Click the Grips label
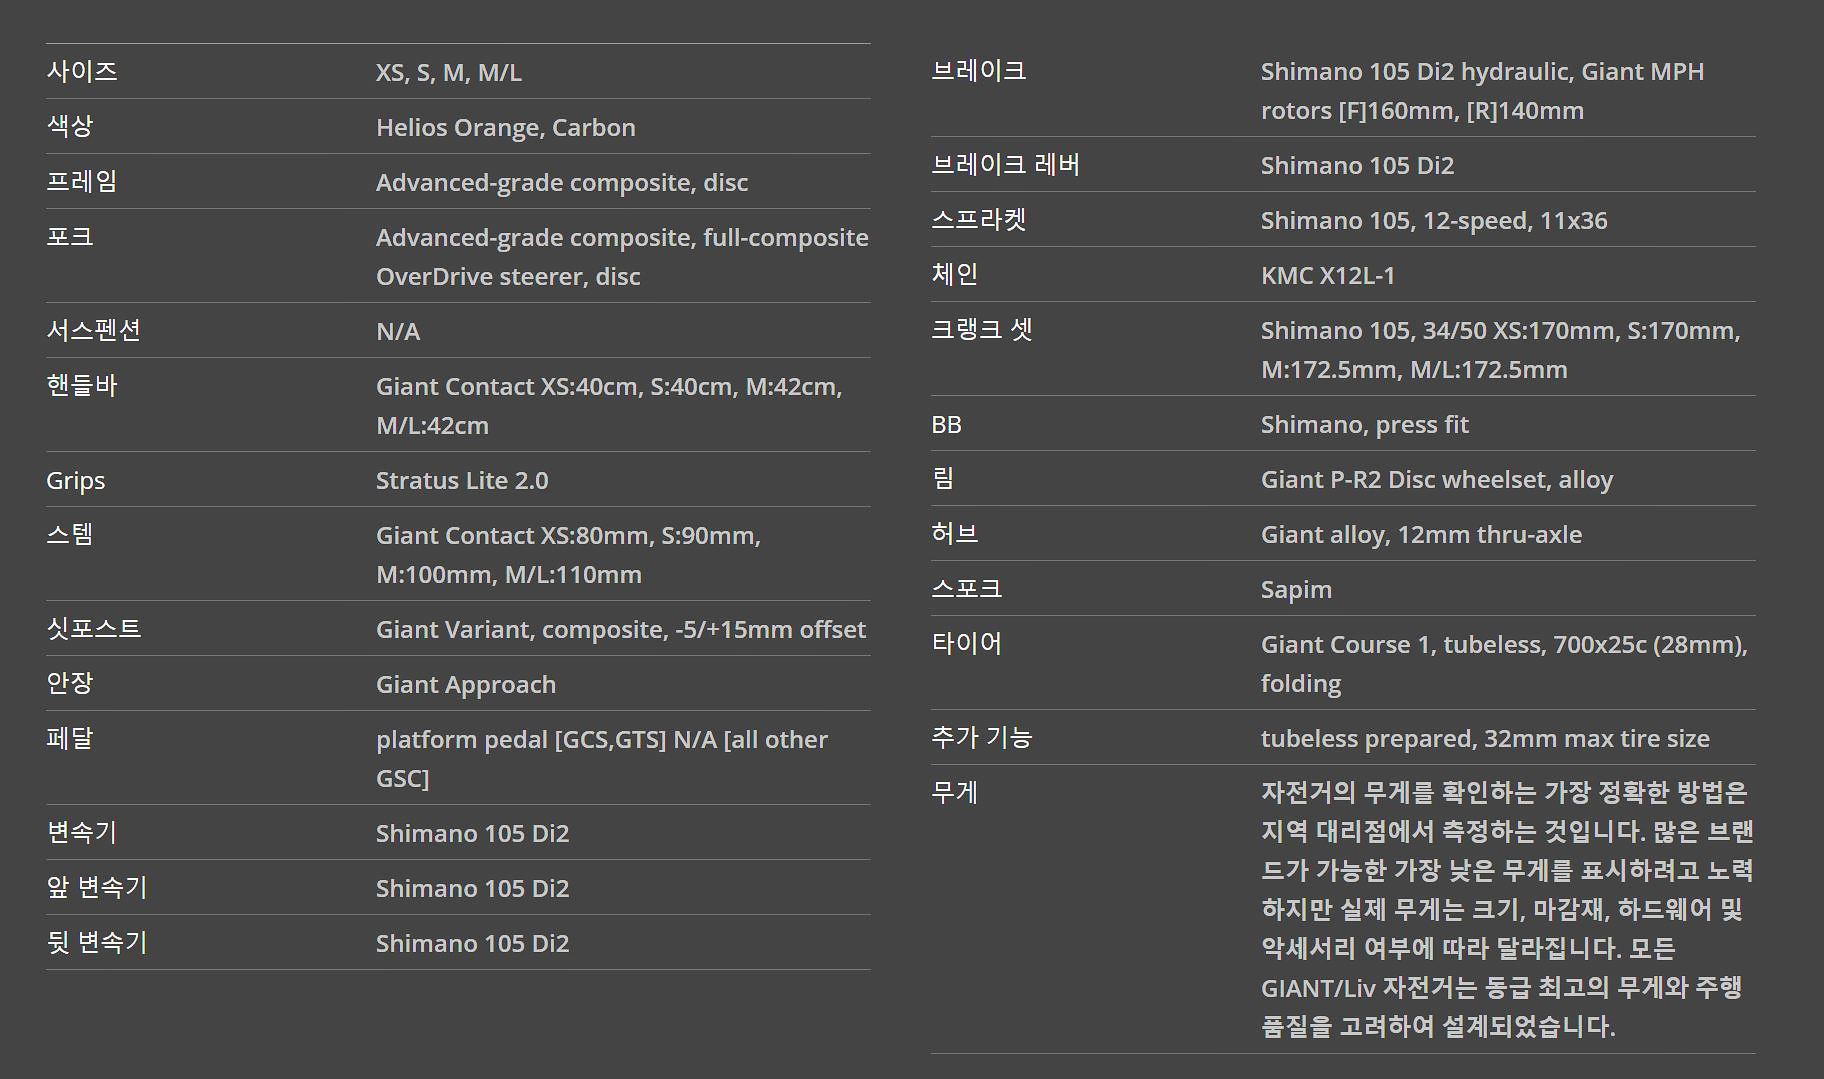Image resolution: width=1824 pixels, height=1079 pixels. point(75,480)
